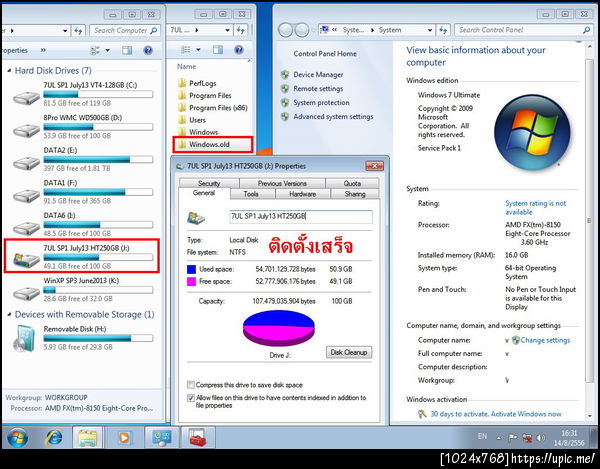
Task: Click the volume speaker tray icon
Action: (541, 438)
